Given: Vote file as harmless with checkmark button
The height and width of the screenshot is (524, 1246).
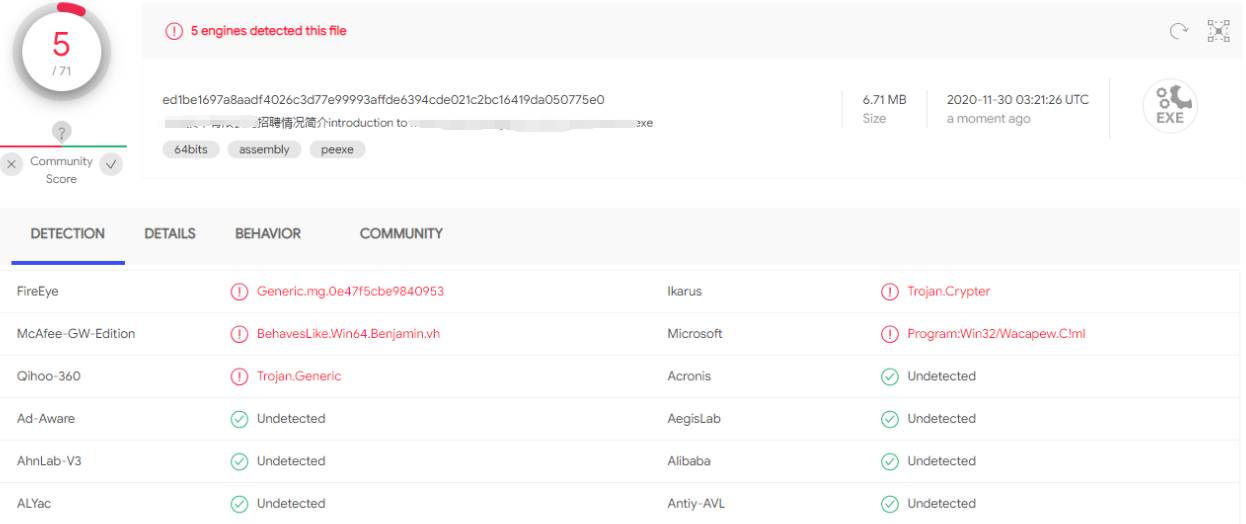Looking at the screenshot, I should point(111,164).
